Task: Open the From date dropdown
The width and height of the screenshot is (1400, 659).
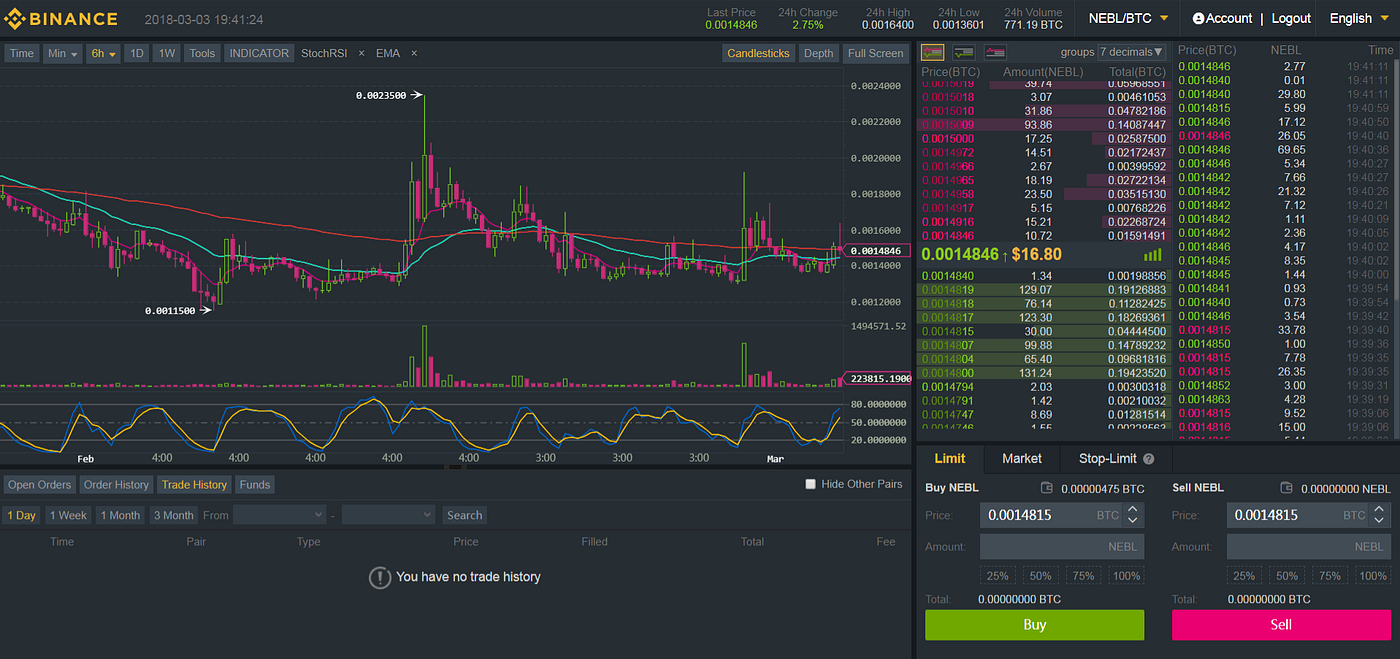Action: click(x=279, y=515)
